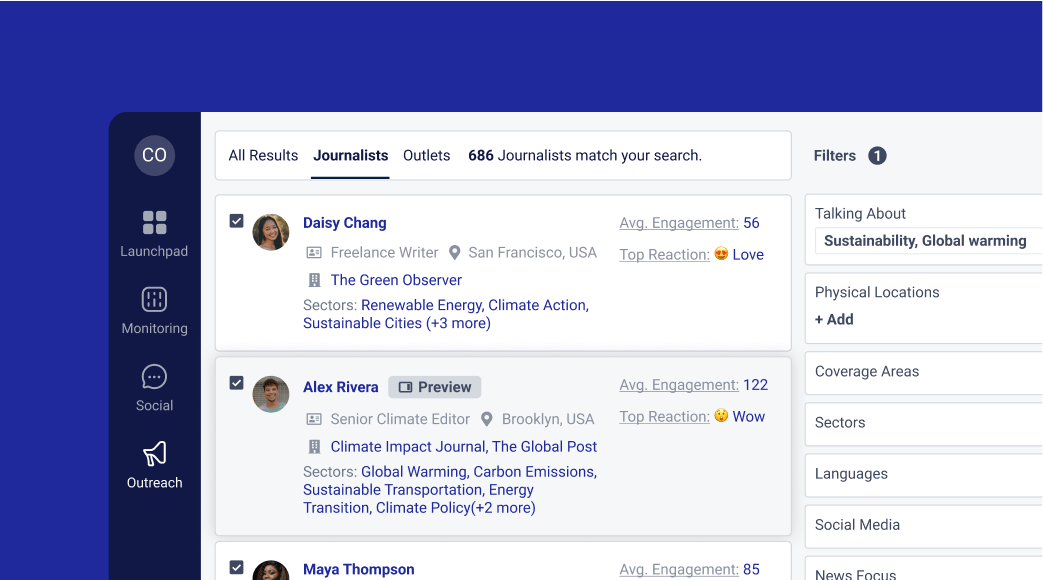Click the active filters count badge
1043x580 pixels.
coord(877,156)
